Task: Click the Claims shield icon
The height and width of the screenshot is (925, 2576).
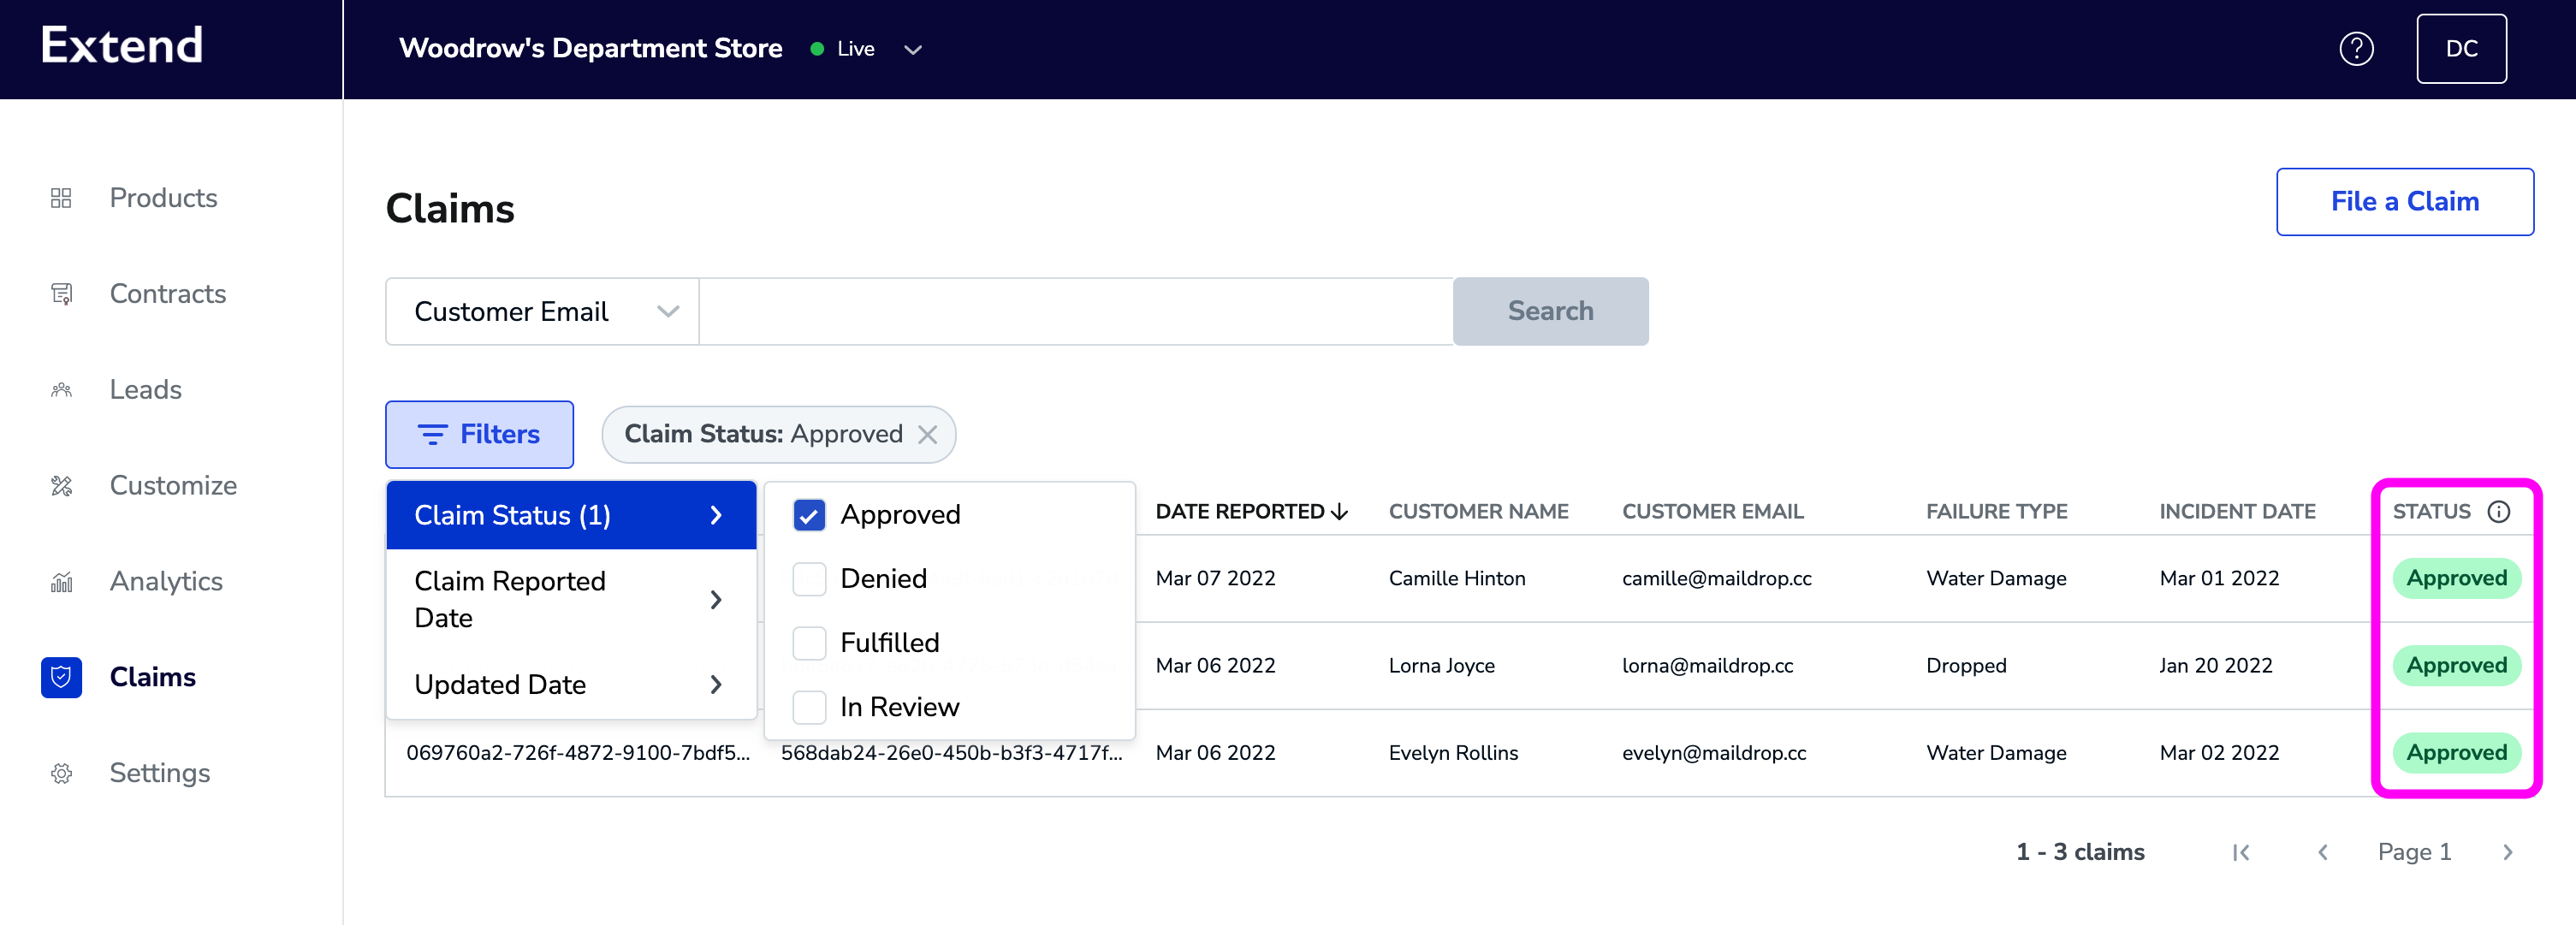Action: click(61, 677)
